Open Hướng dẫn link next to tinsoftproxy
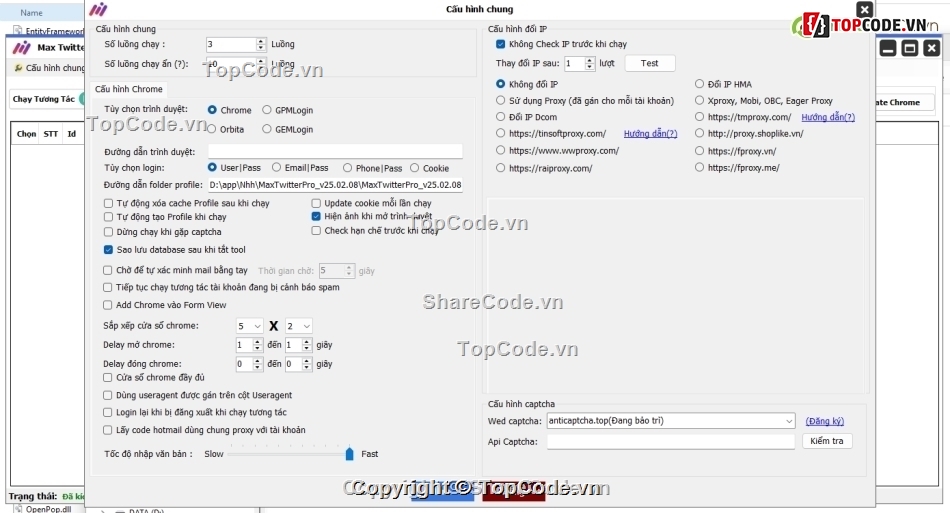The image size is (950, 513). [x=650, y=133]
